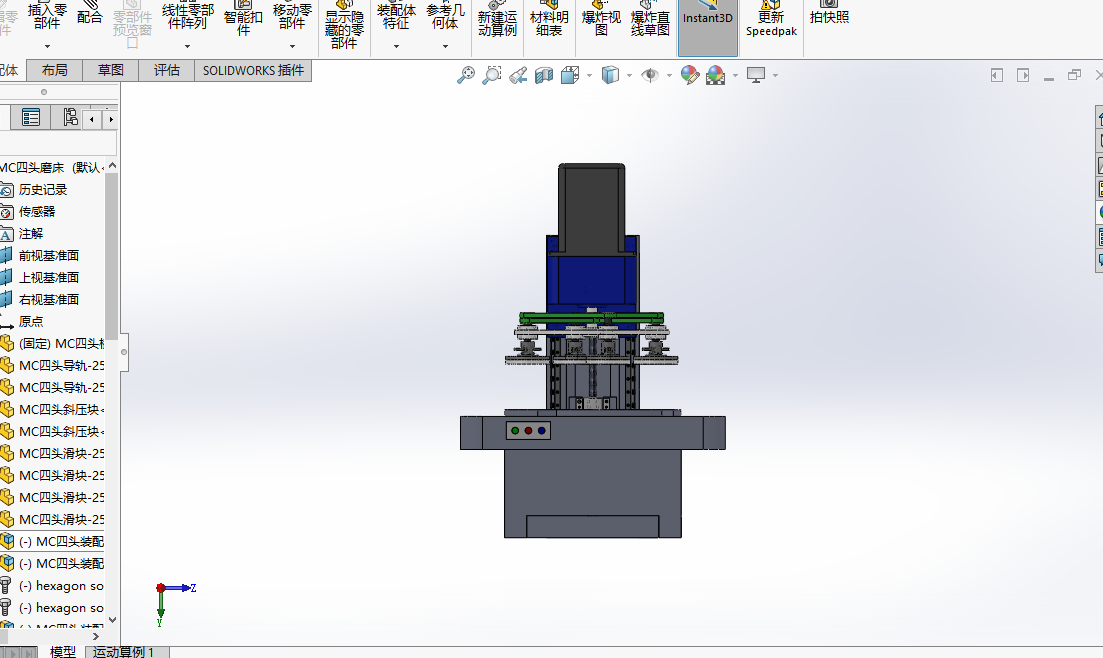The width and height of the screenshot is (1103, 658).
Task: Click the Apply Scene icon
Action: 716,75
